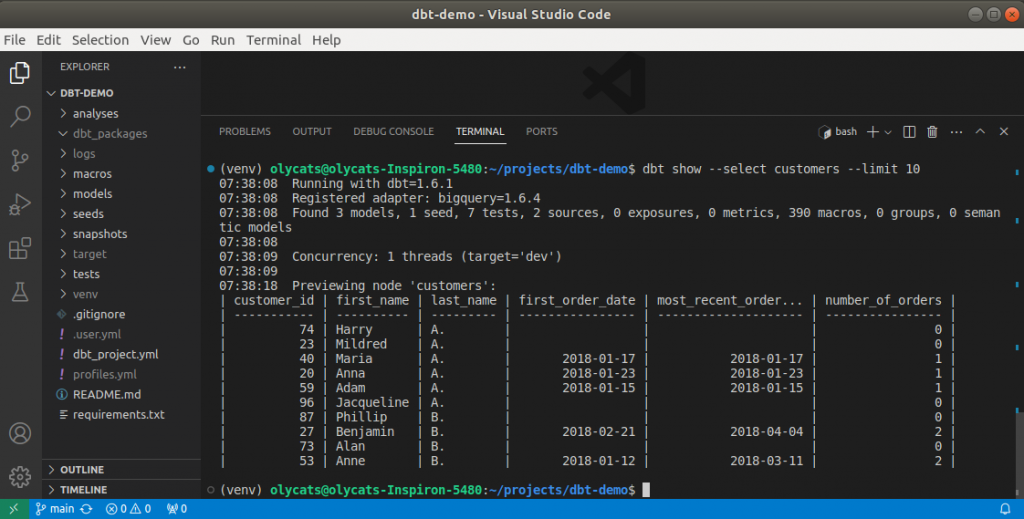Click the '2018-04-04' most recent order cell
The height and width of the screenshot is (519, 1024).
(x=767, y=432)
